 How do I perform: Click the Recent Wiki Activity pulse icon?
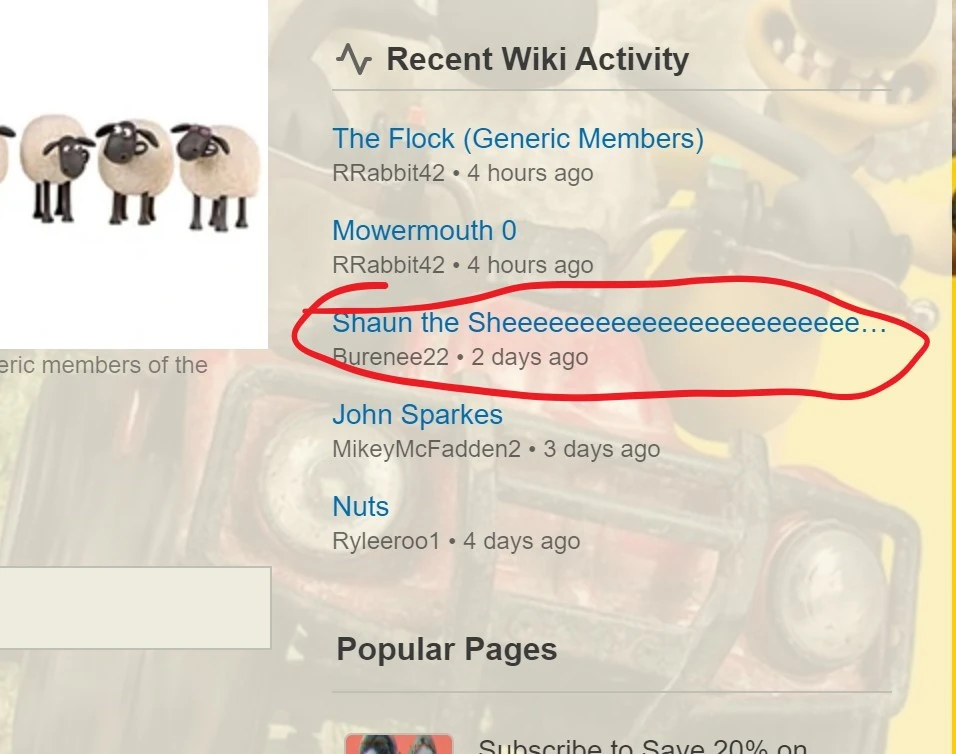pyautogui.click(x=354, y=59)
